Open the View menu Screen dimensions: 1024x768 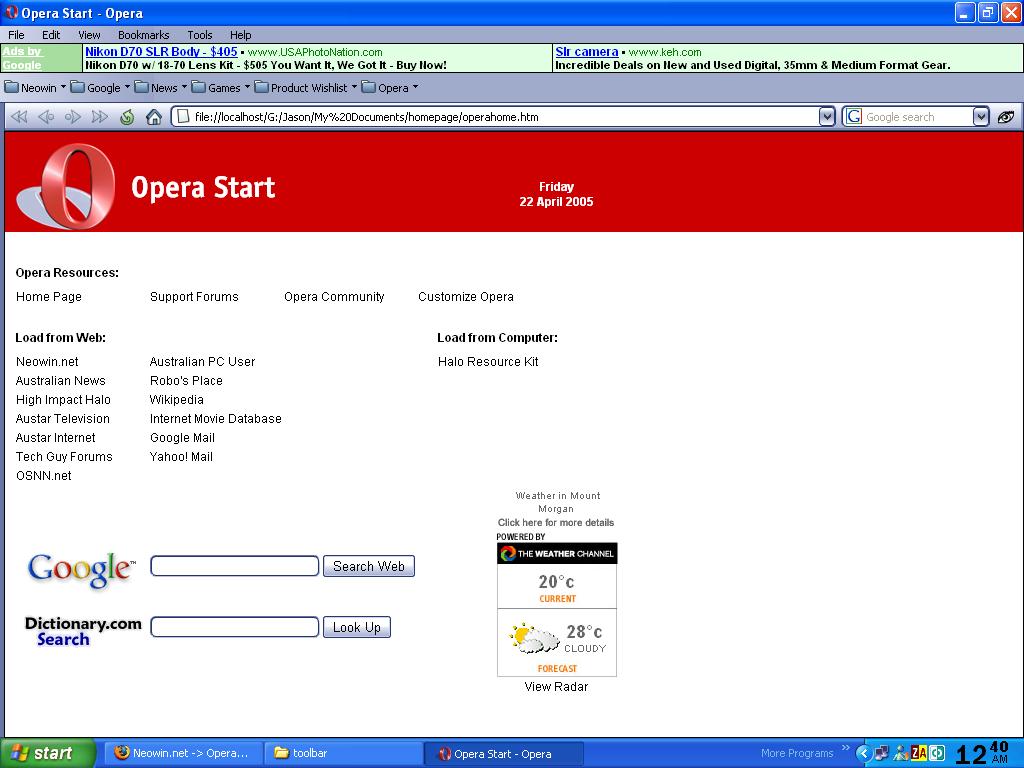pos(89,35)
